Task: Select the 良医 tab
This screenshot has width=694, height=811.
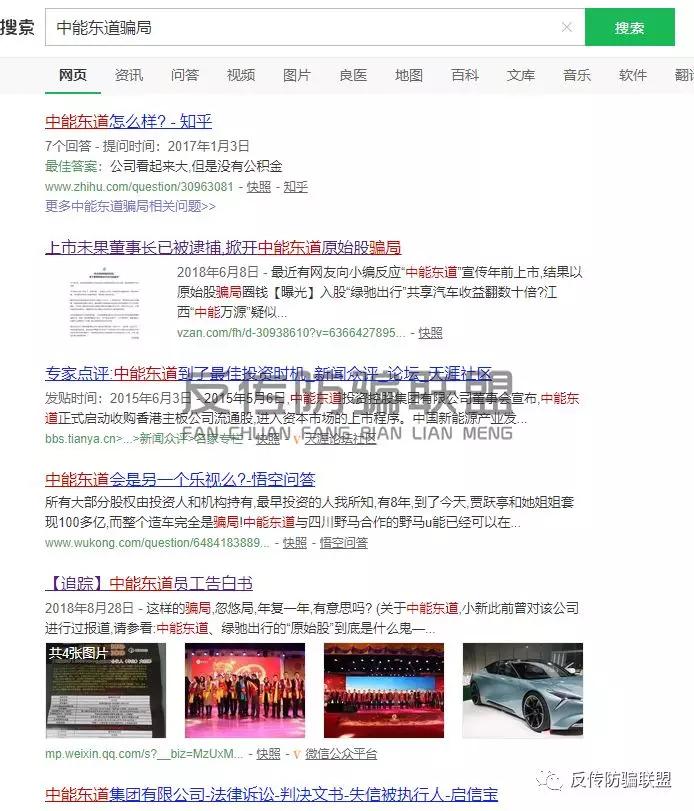Action: [353, 76]
